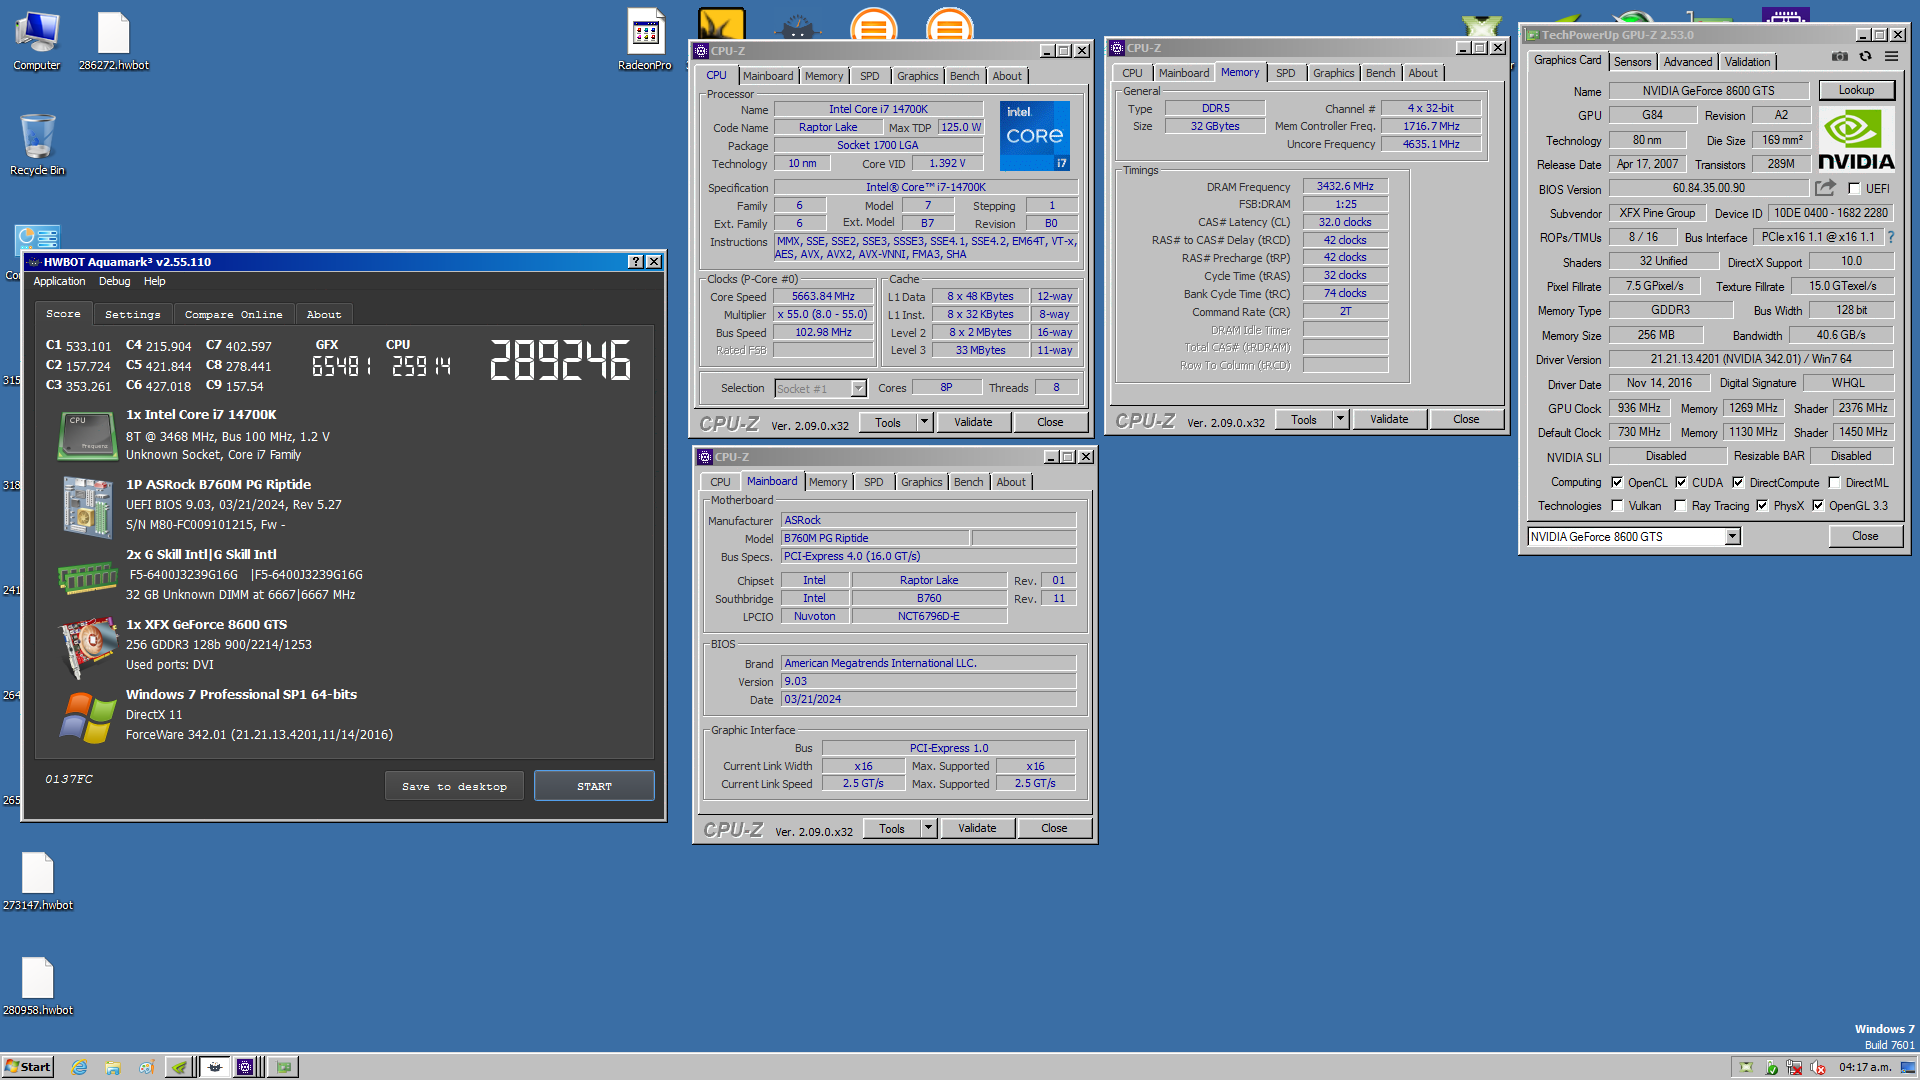Click the total score 289246 display

click(x=560, y=360)
